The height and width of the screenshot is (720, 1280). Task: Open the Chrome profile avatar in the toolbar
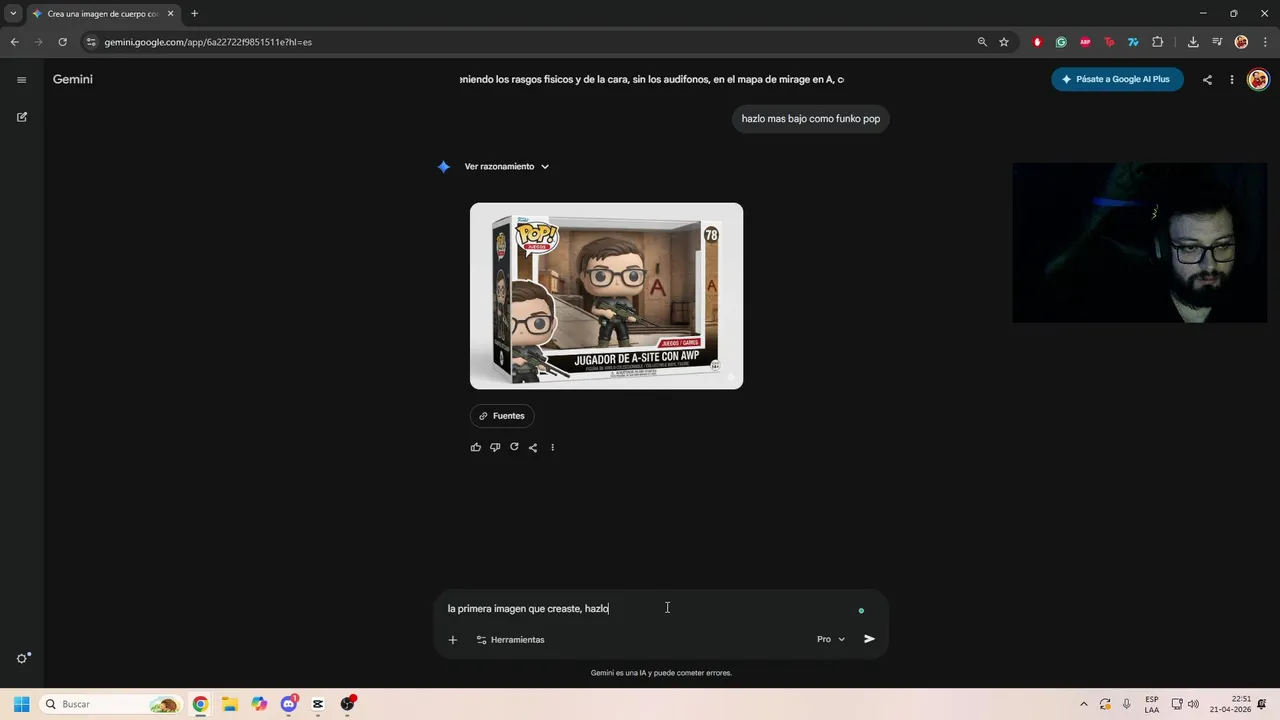[1241, 42]
